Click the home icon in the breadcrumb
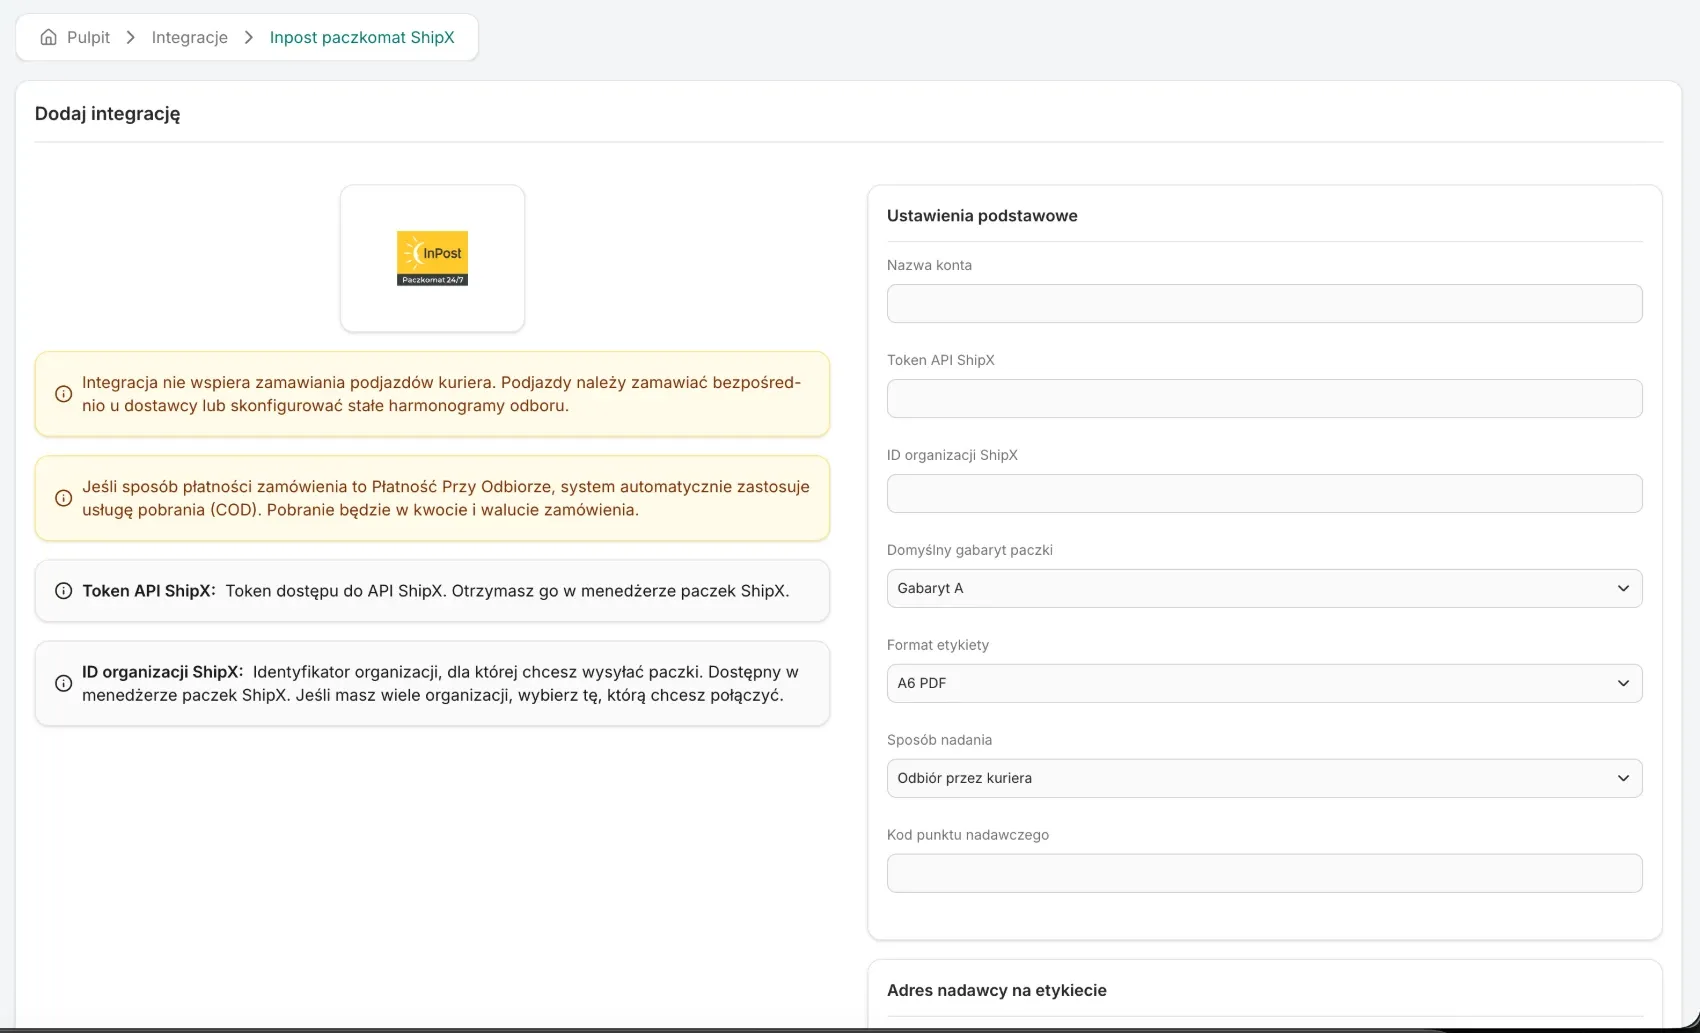Image resolution: width=1700 pixels, height=1033 pixels. (x=48, y=37)
